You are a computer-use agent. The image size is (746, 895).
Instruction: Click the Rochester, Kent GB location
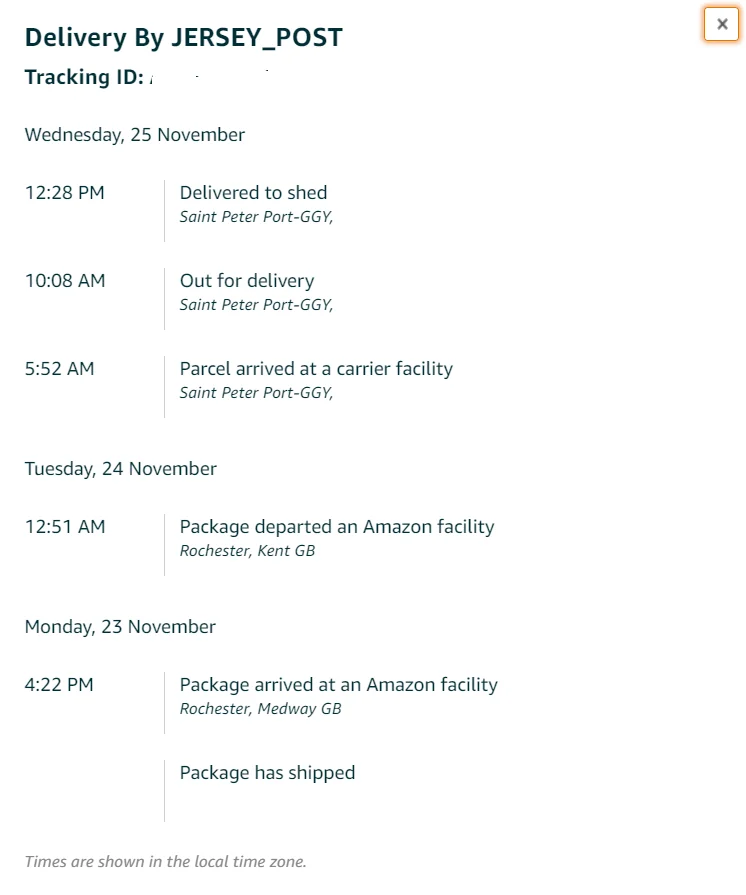tap(247, 551)
